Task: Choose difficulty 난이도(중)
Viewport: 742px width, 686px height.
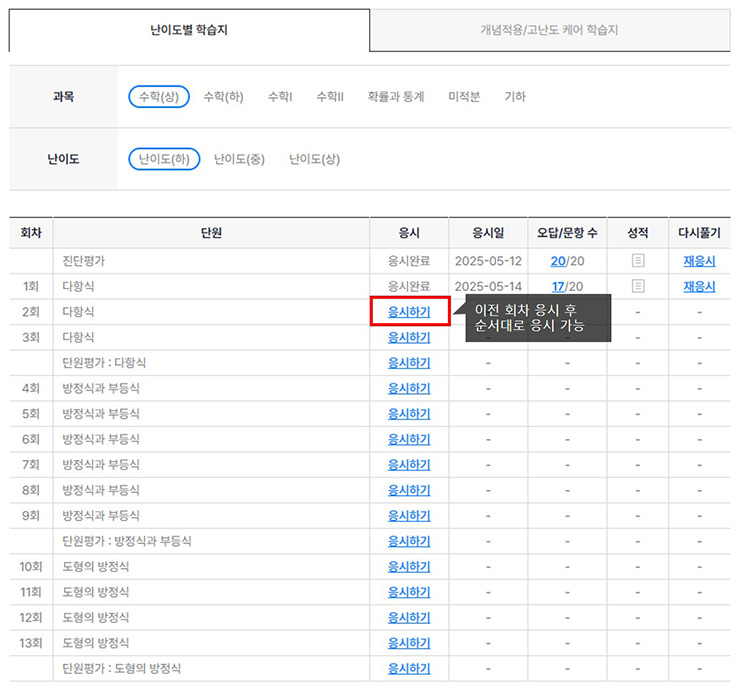Action: [x=239, y=159]
